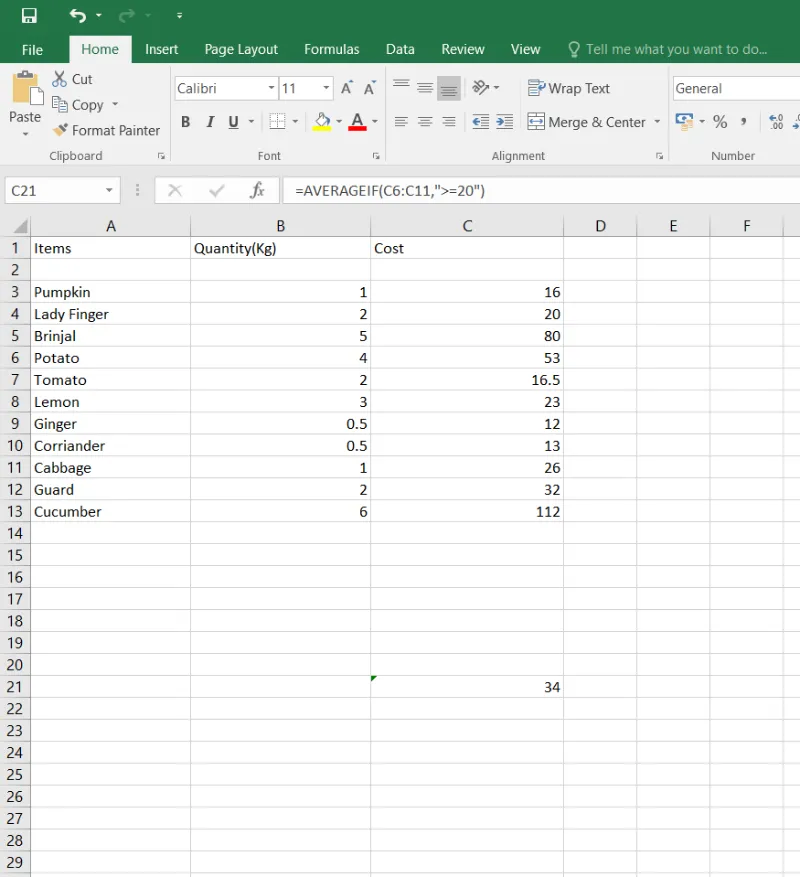This screenshot has width=800, height=877.
Task: Switch to the Page Layout tab
Action: click(241, 49)
